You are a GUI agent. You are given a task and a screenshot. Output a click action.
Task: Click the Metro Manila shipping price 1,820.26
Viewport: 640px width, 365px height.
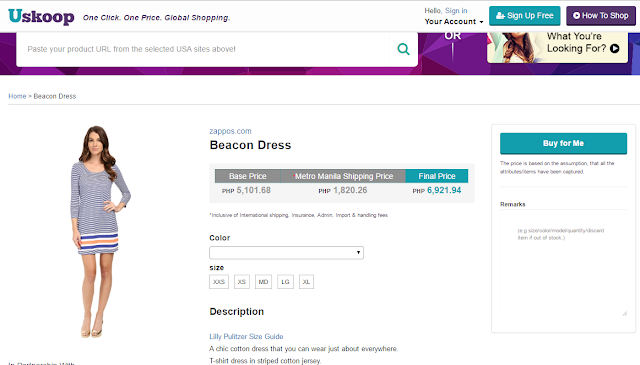pos(350,190)
